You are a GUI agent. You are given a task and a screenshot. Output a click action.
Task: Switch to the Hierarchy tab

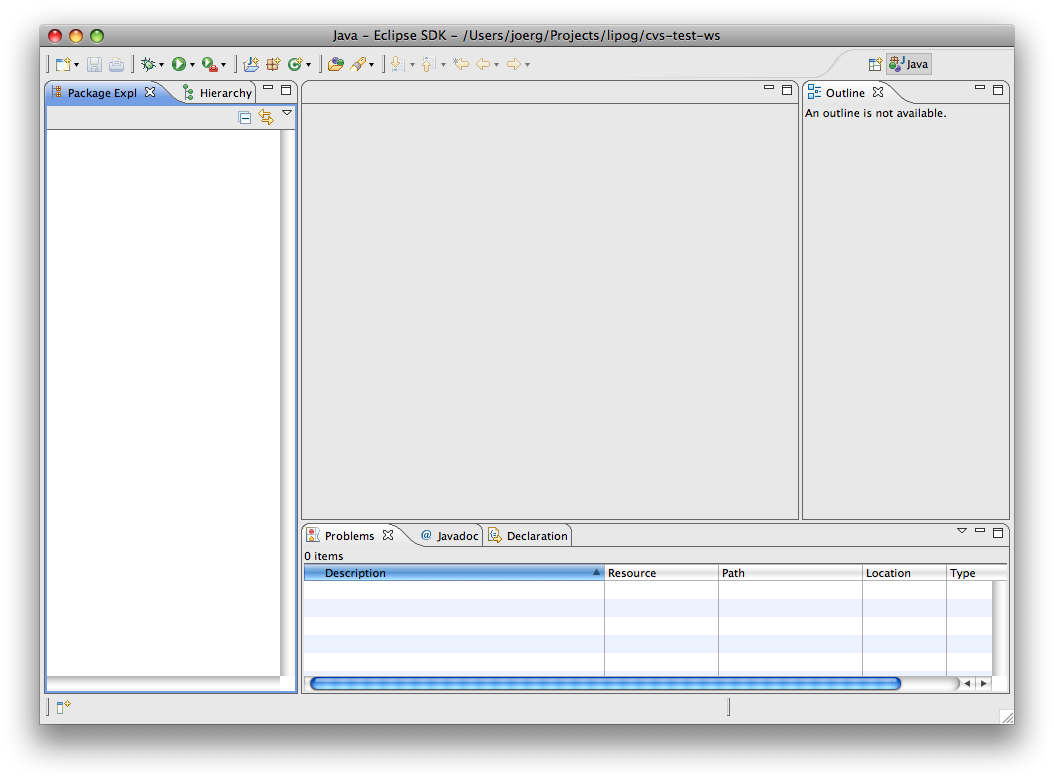(224, 93)
